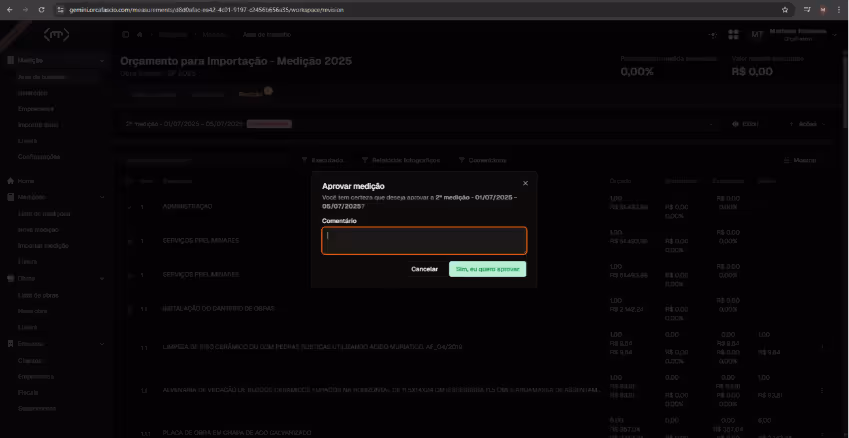Open Área de trabalho in the breadcrumb

click(267, 35)
